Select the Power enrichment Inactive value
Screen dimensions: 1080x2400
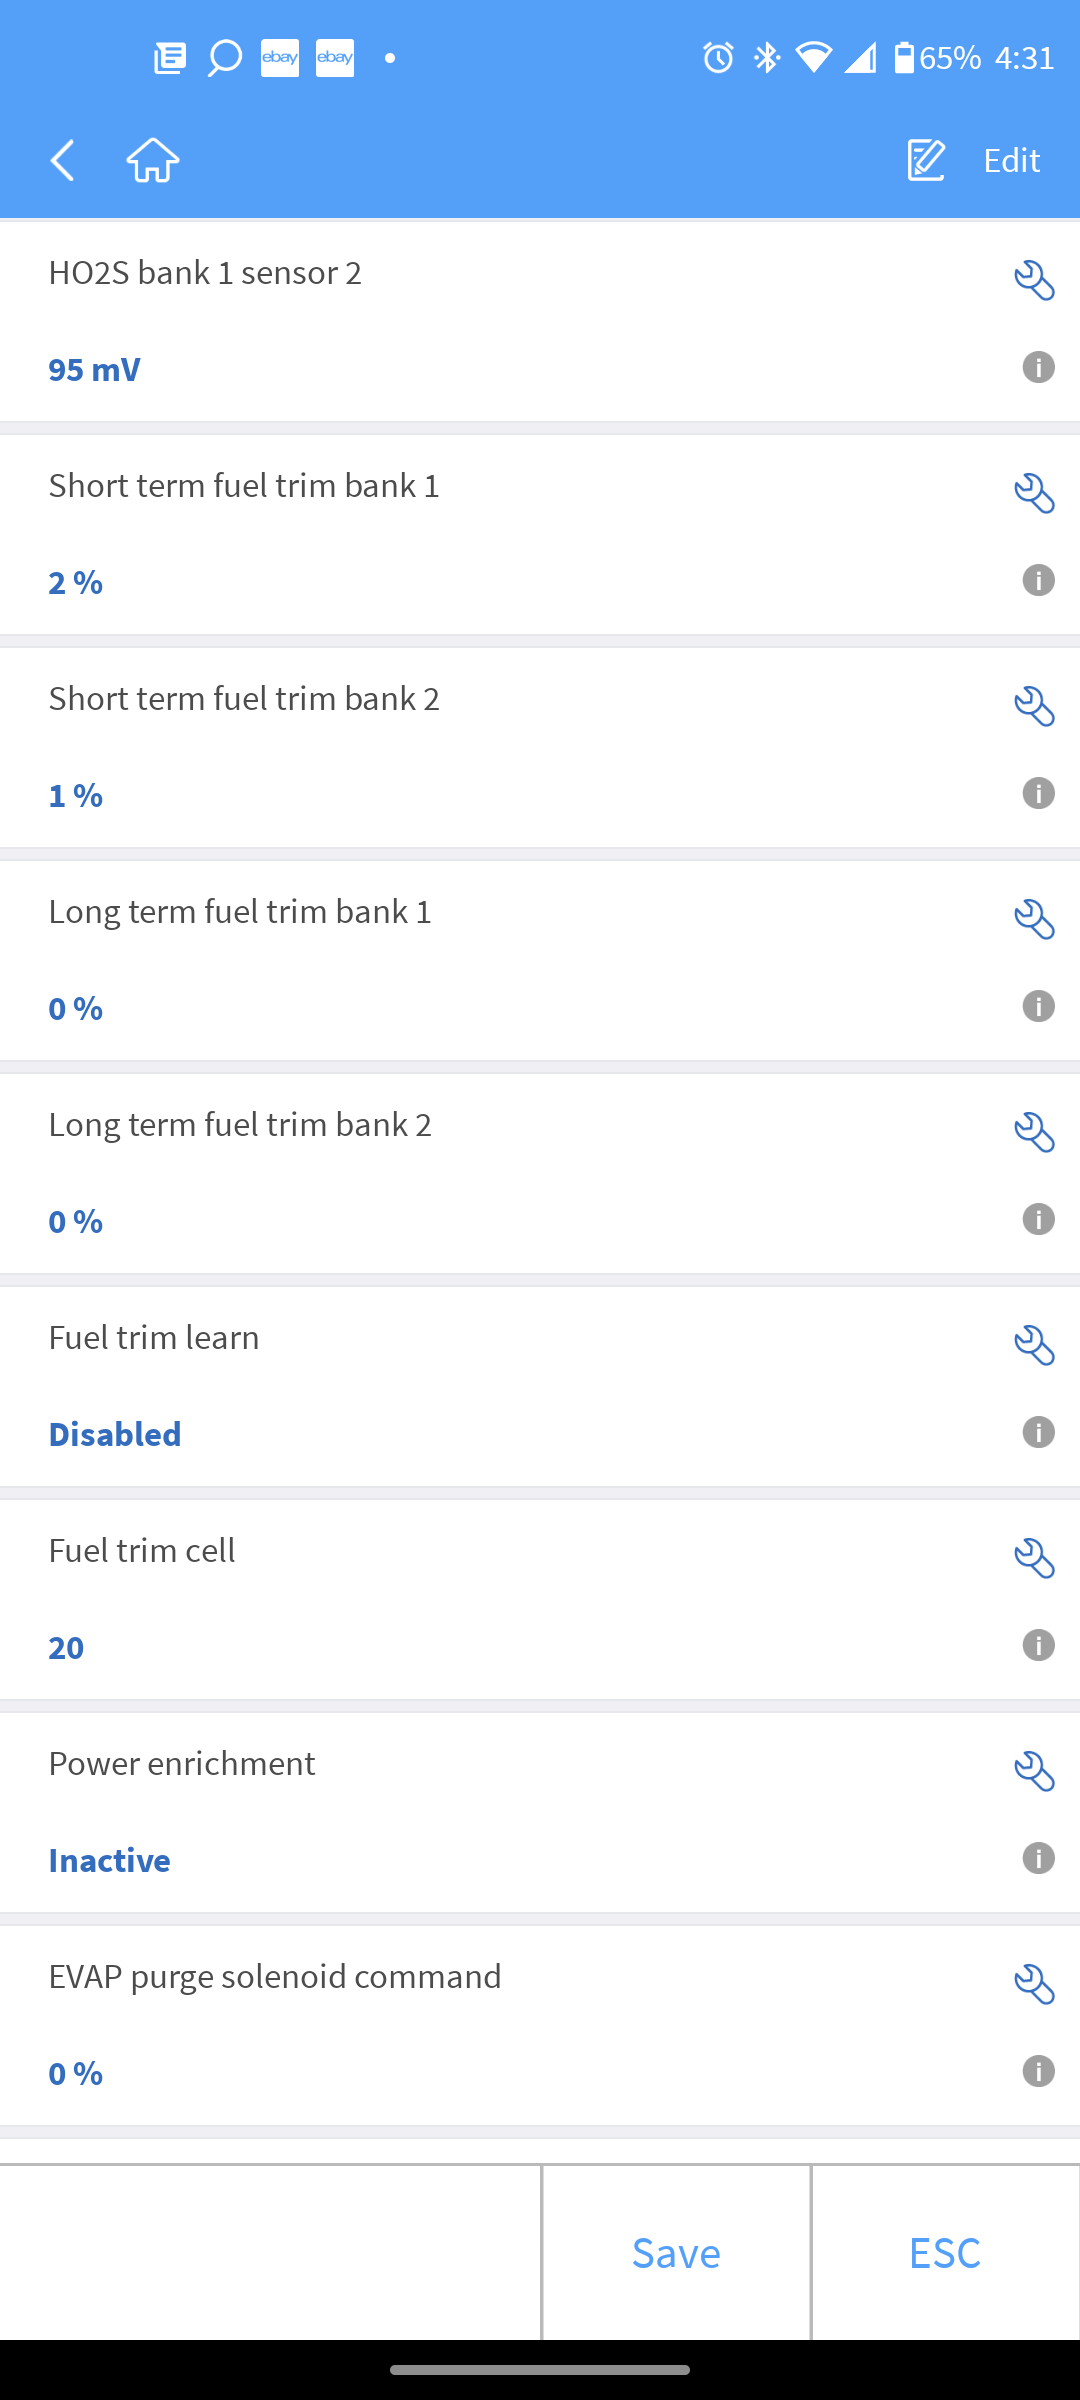(x=109, y=1860)
